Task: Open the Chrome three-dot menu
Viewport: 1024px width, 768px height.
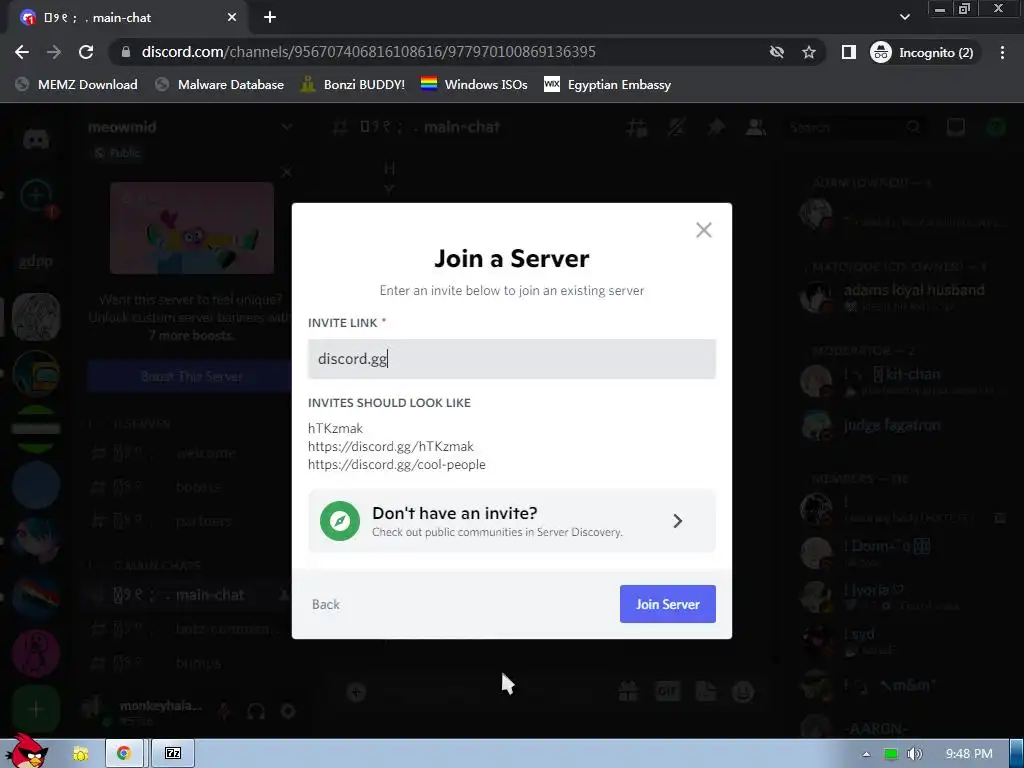Action: [x=1002, y=52]
